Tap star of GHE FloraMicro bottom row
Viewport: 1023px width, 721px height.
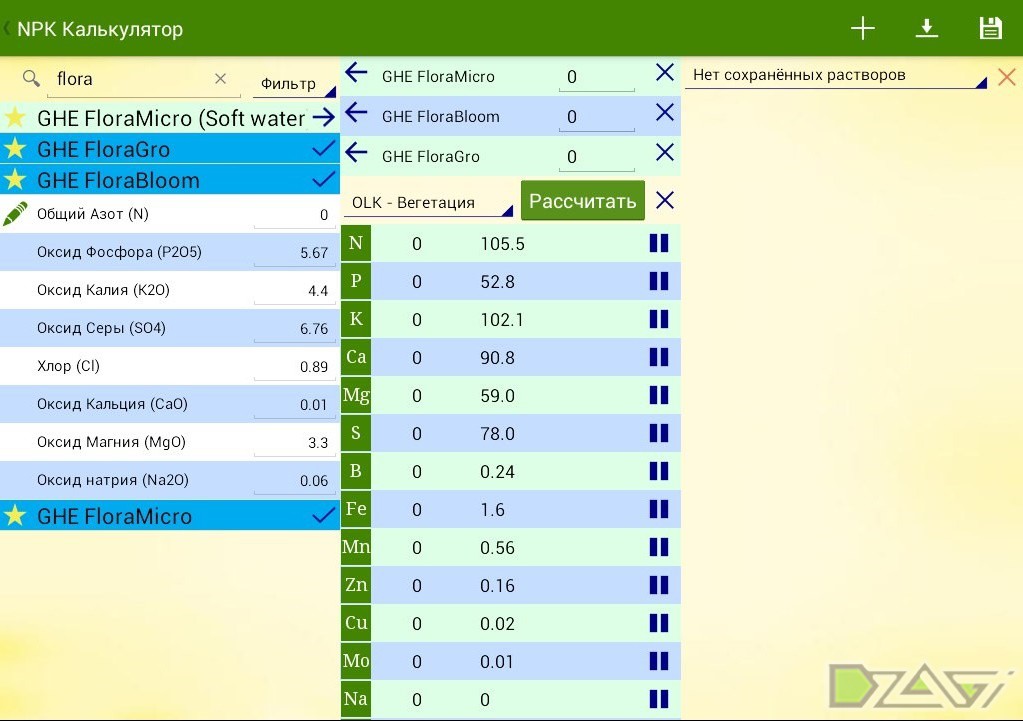pos(15,515)
